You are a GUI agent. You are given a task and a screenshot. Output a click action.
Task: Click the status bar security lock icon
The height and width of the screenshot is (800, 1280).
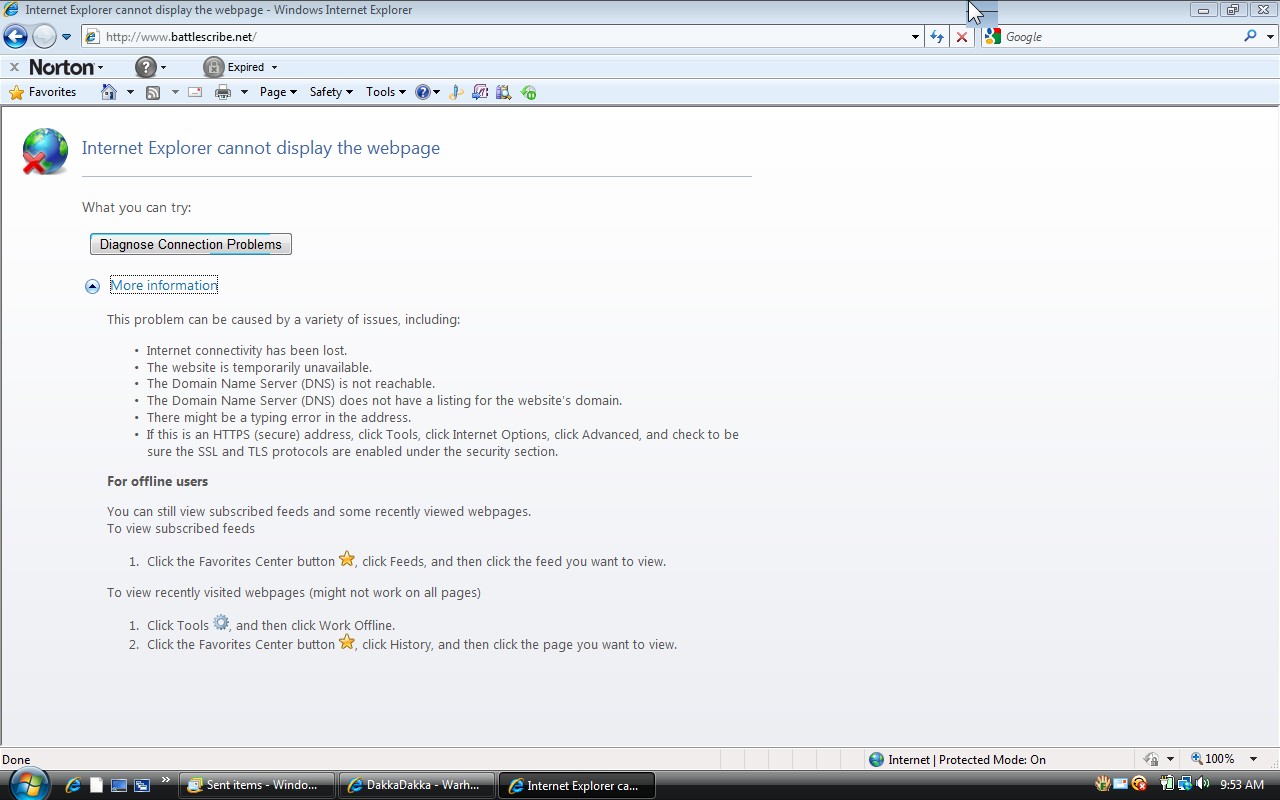[1151, 759]
